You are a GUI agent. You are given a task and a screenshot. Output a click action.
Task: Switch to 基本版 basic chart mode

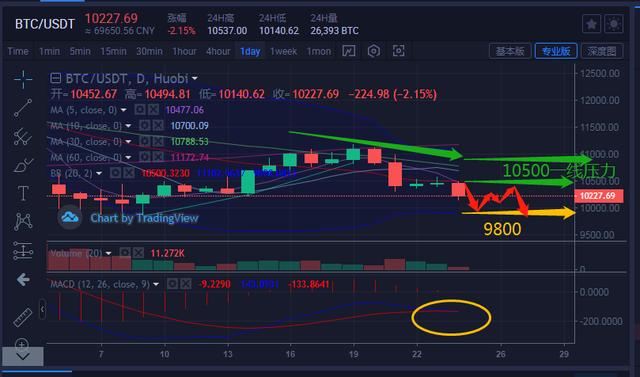[x=510, y=51]
